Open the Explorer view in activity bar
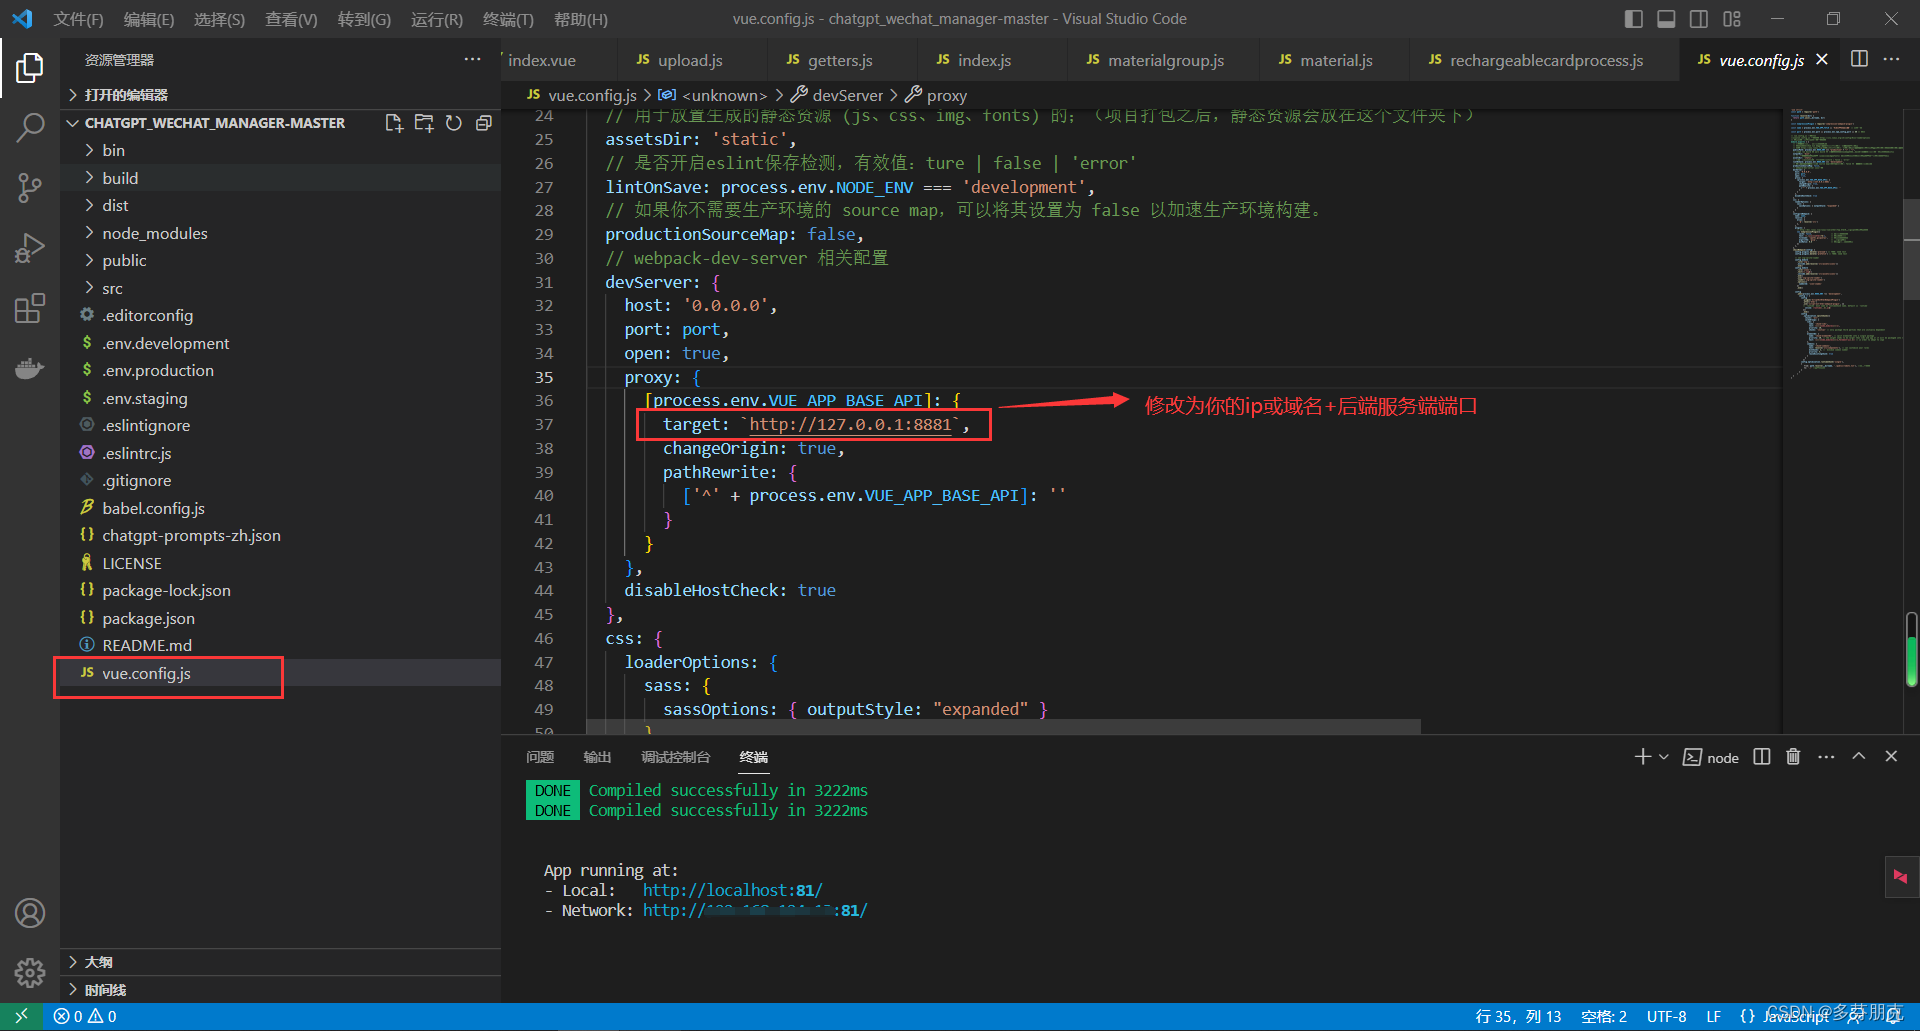The image size is (1920, 1031). tap(30, 68)
